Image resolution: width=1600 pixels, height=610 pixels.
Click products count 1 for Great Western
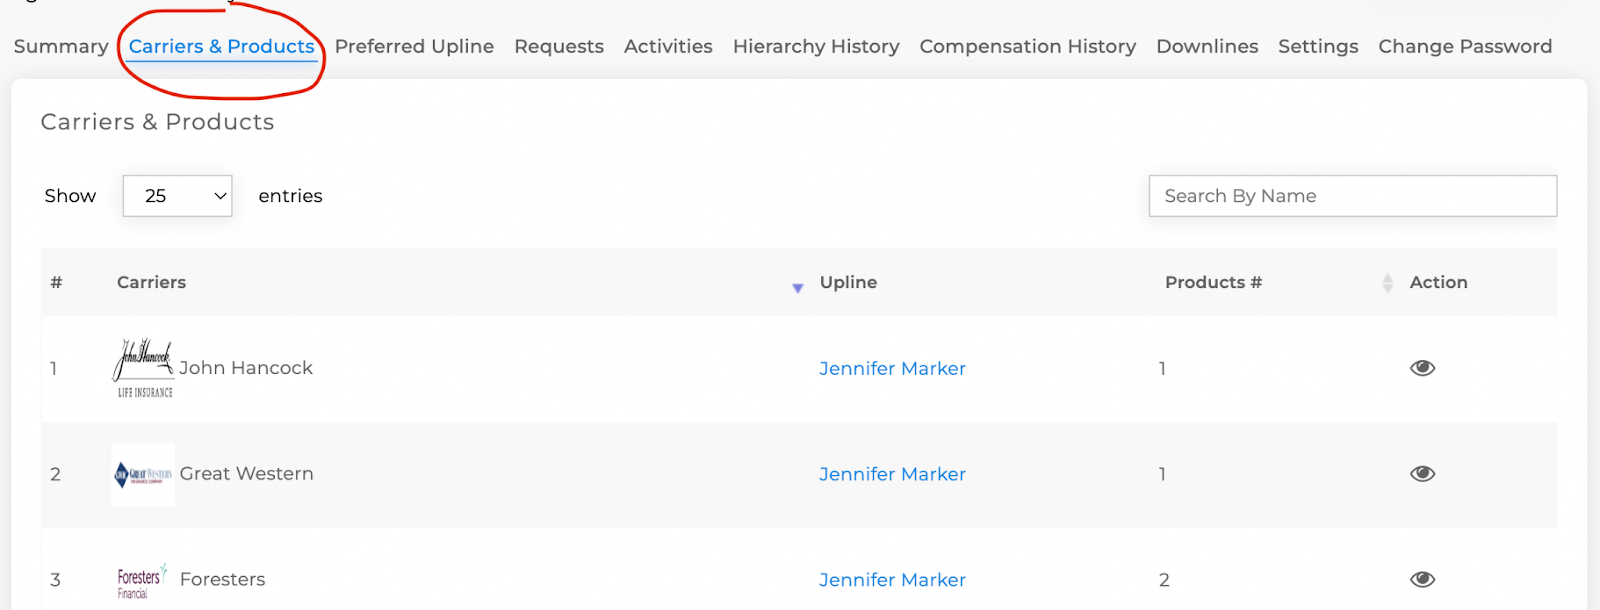click(x=1162, y=474)
